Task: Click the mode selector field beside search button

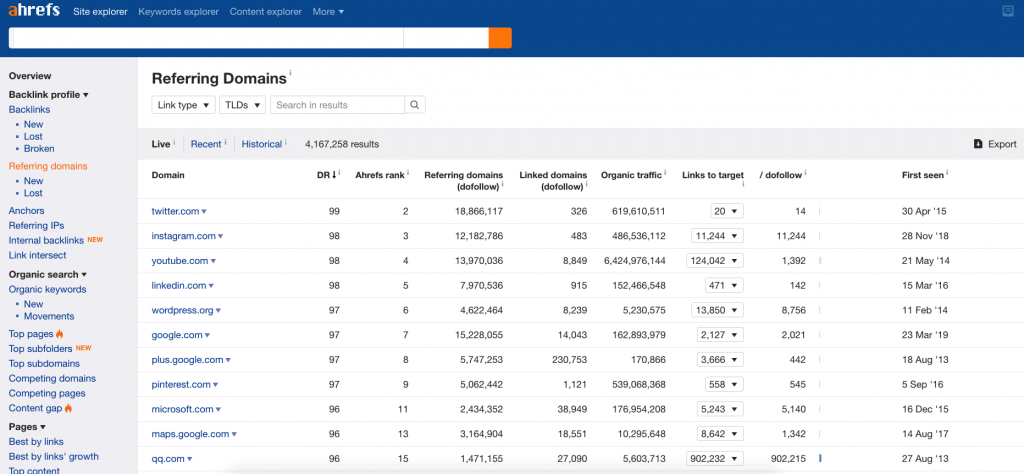Action: coord(446,38)
